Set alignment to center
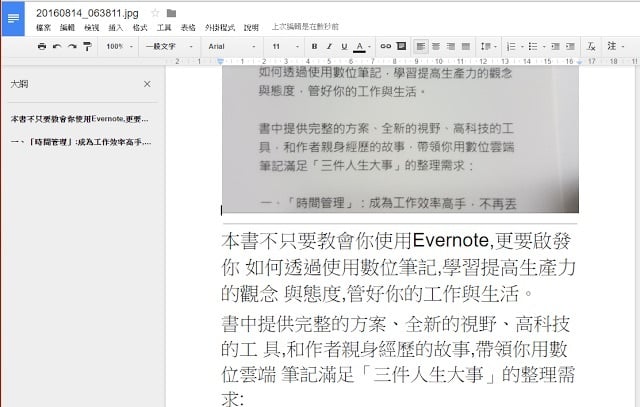This screenshot has height=407, width=640. (x=436, y=47)
